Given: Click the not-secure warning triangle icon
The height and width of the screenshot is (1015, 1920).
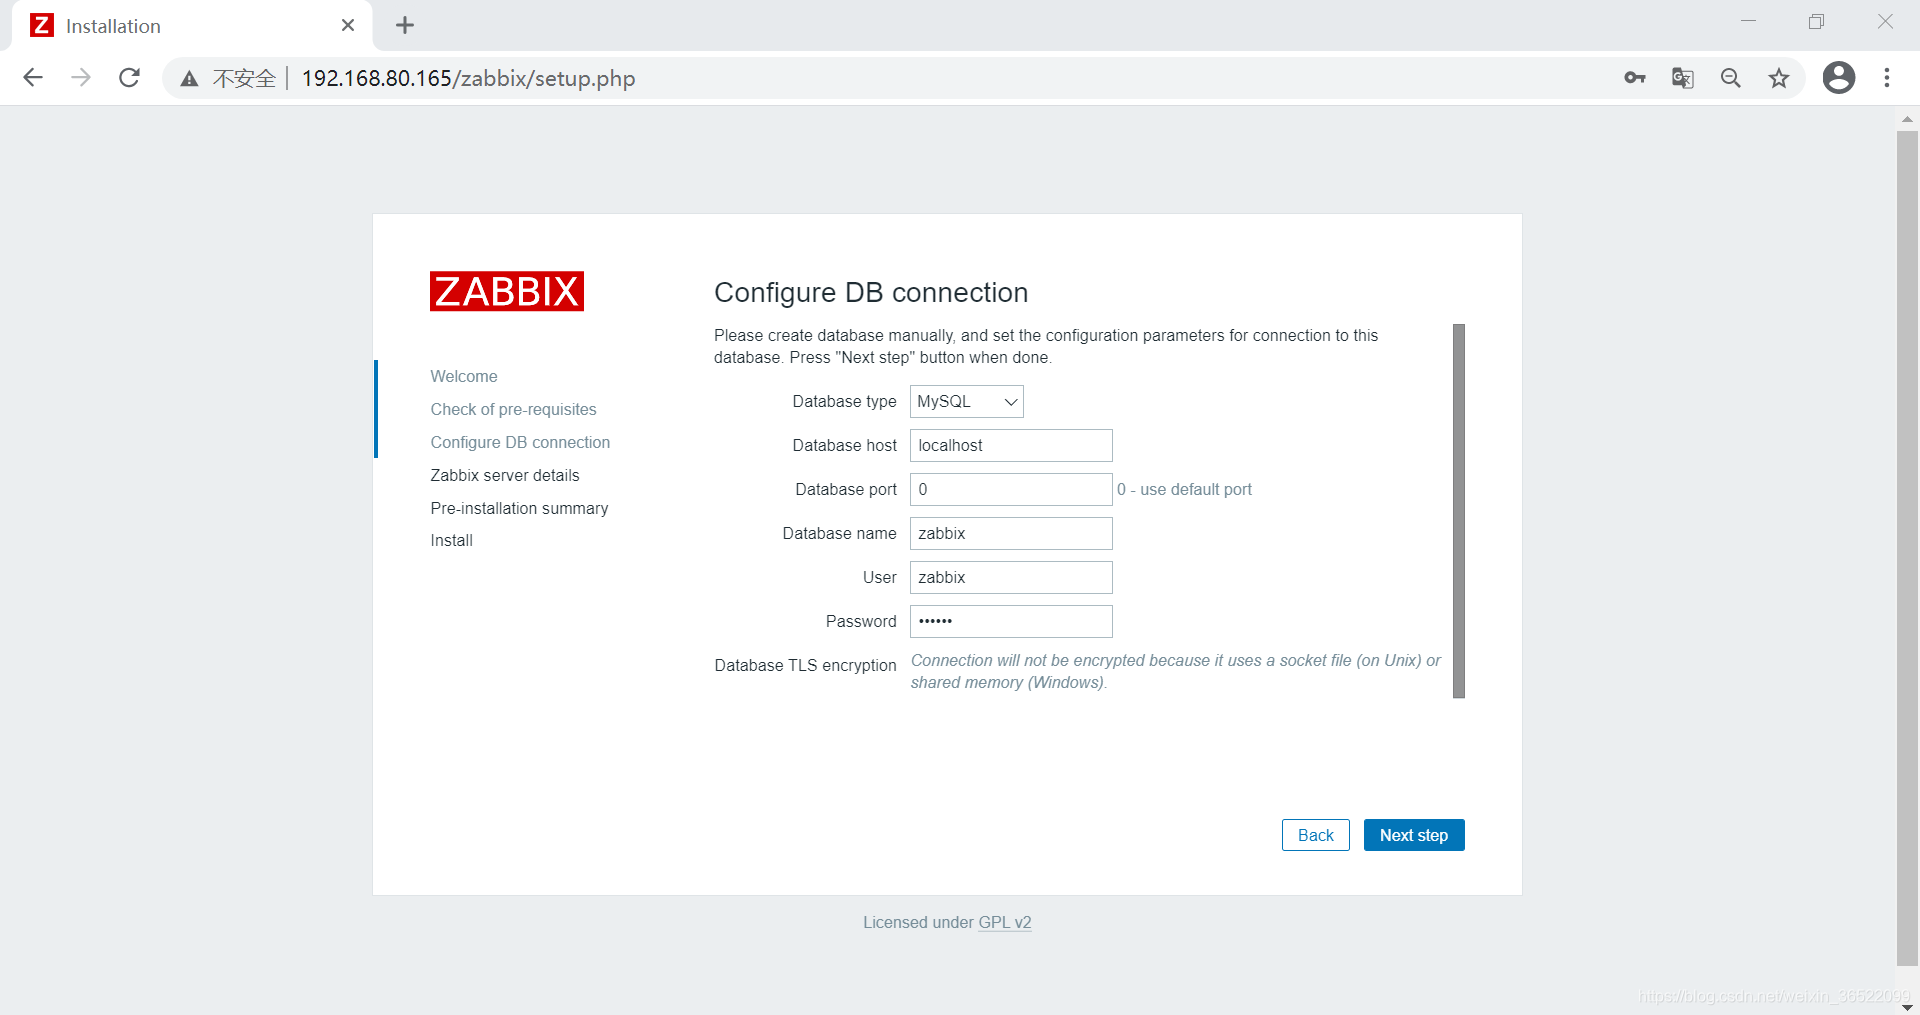Looking at the screenshot, I should [189, 79].
